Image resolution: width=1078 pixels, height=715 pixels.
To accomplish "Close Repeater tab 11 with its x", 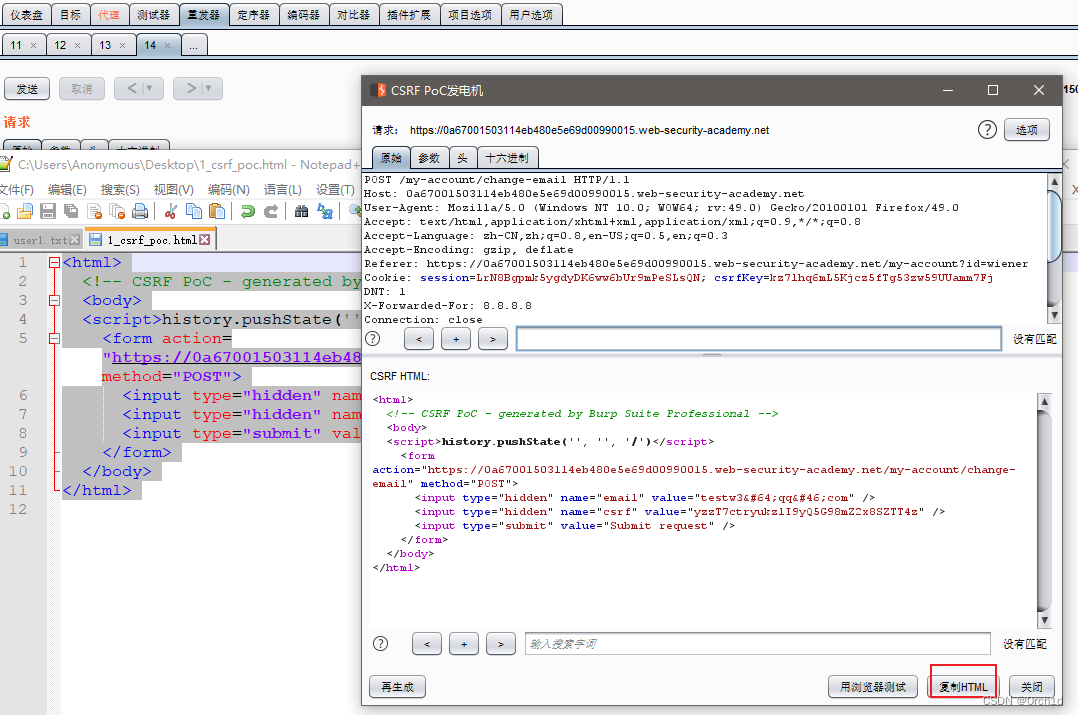I will pos(33,45).
